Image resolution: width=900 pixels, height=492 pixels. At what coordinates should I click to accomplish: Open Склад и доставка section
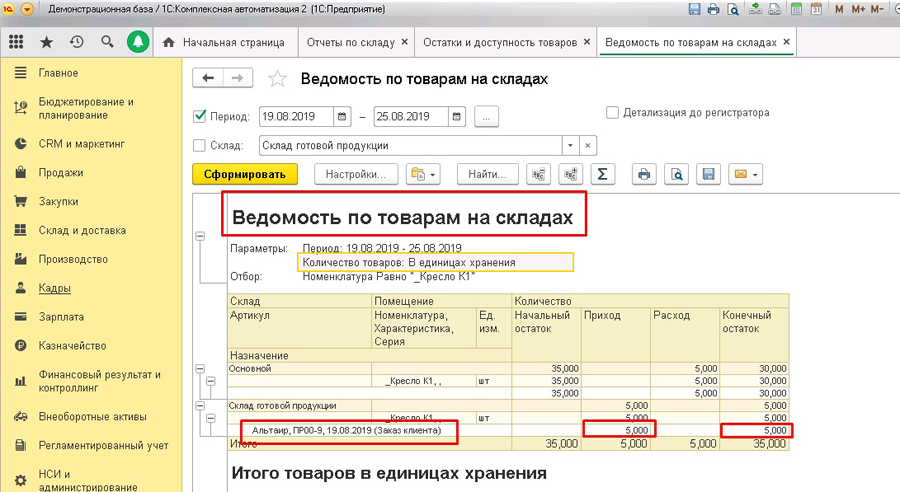tap(82, 230)
